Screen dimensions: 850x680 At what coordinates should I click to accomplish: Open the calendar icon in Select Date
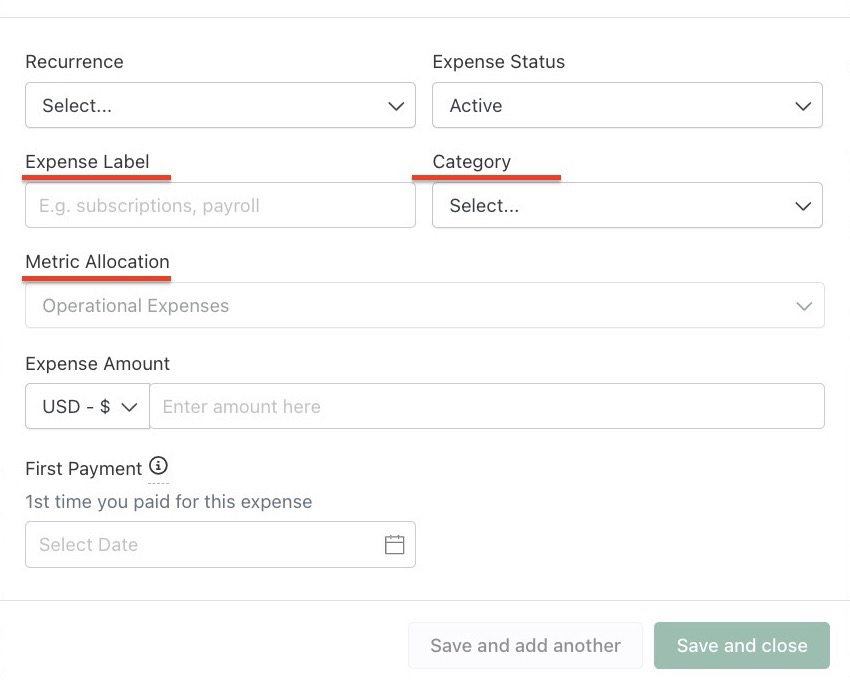394,544
